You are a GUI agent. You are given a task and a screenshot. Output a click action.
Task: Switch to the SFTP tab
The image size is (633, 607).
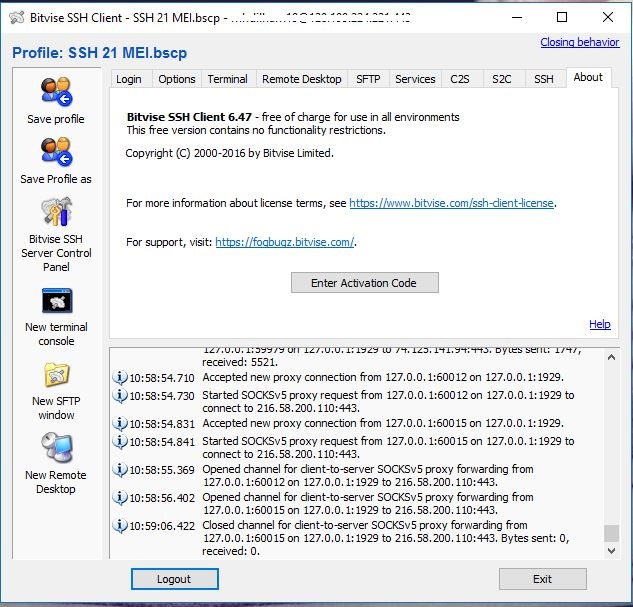coord(368,79)
